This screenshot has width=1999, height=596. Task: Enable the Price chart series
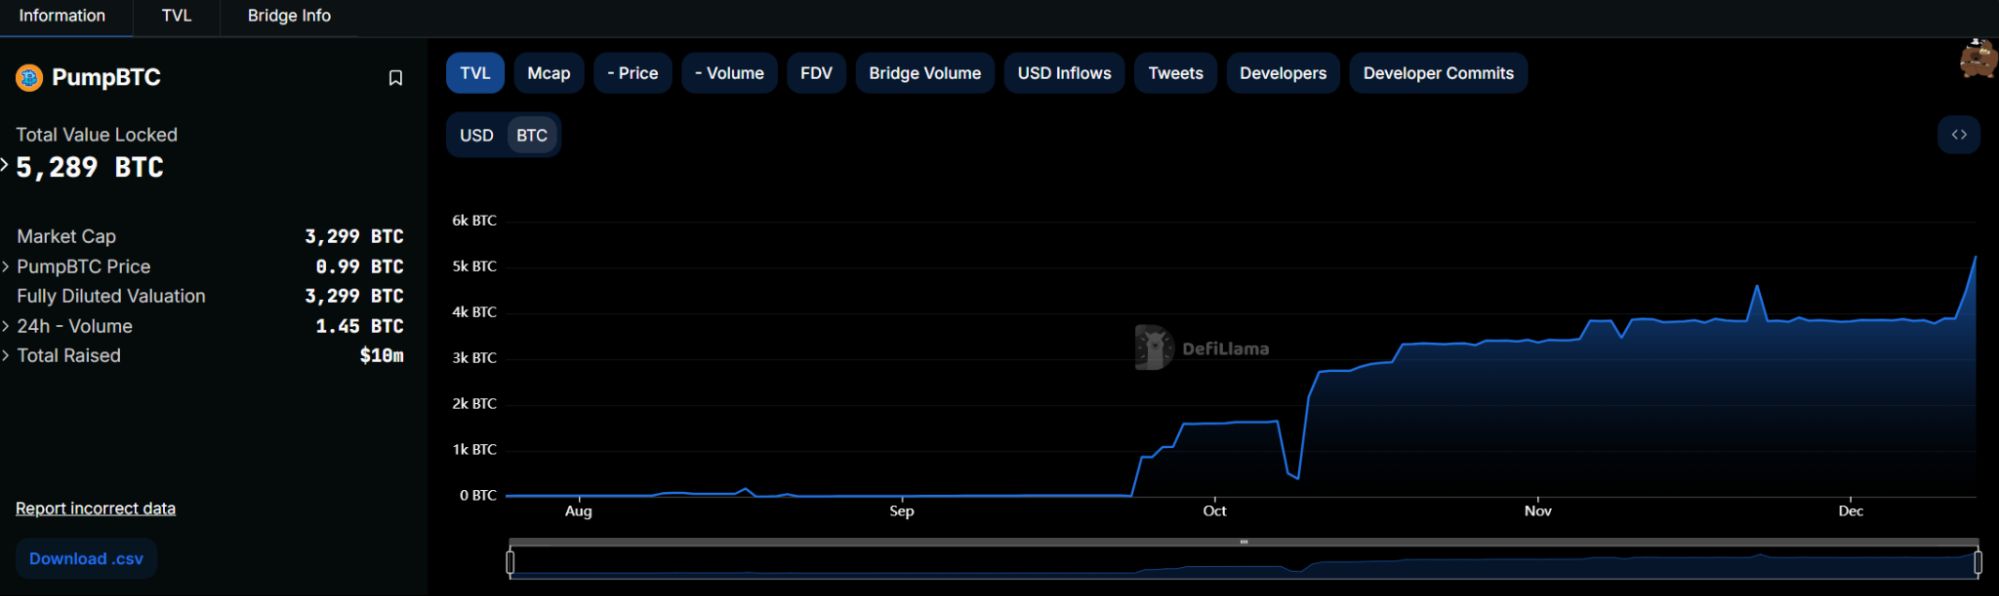click(632, 73)
